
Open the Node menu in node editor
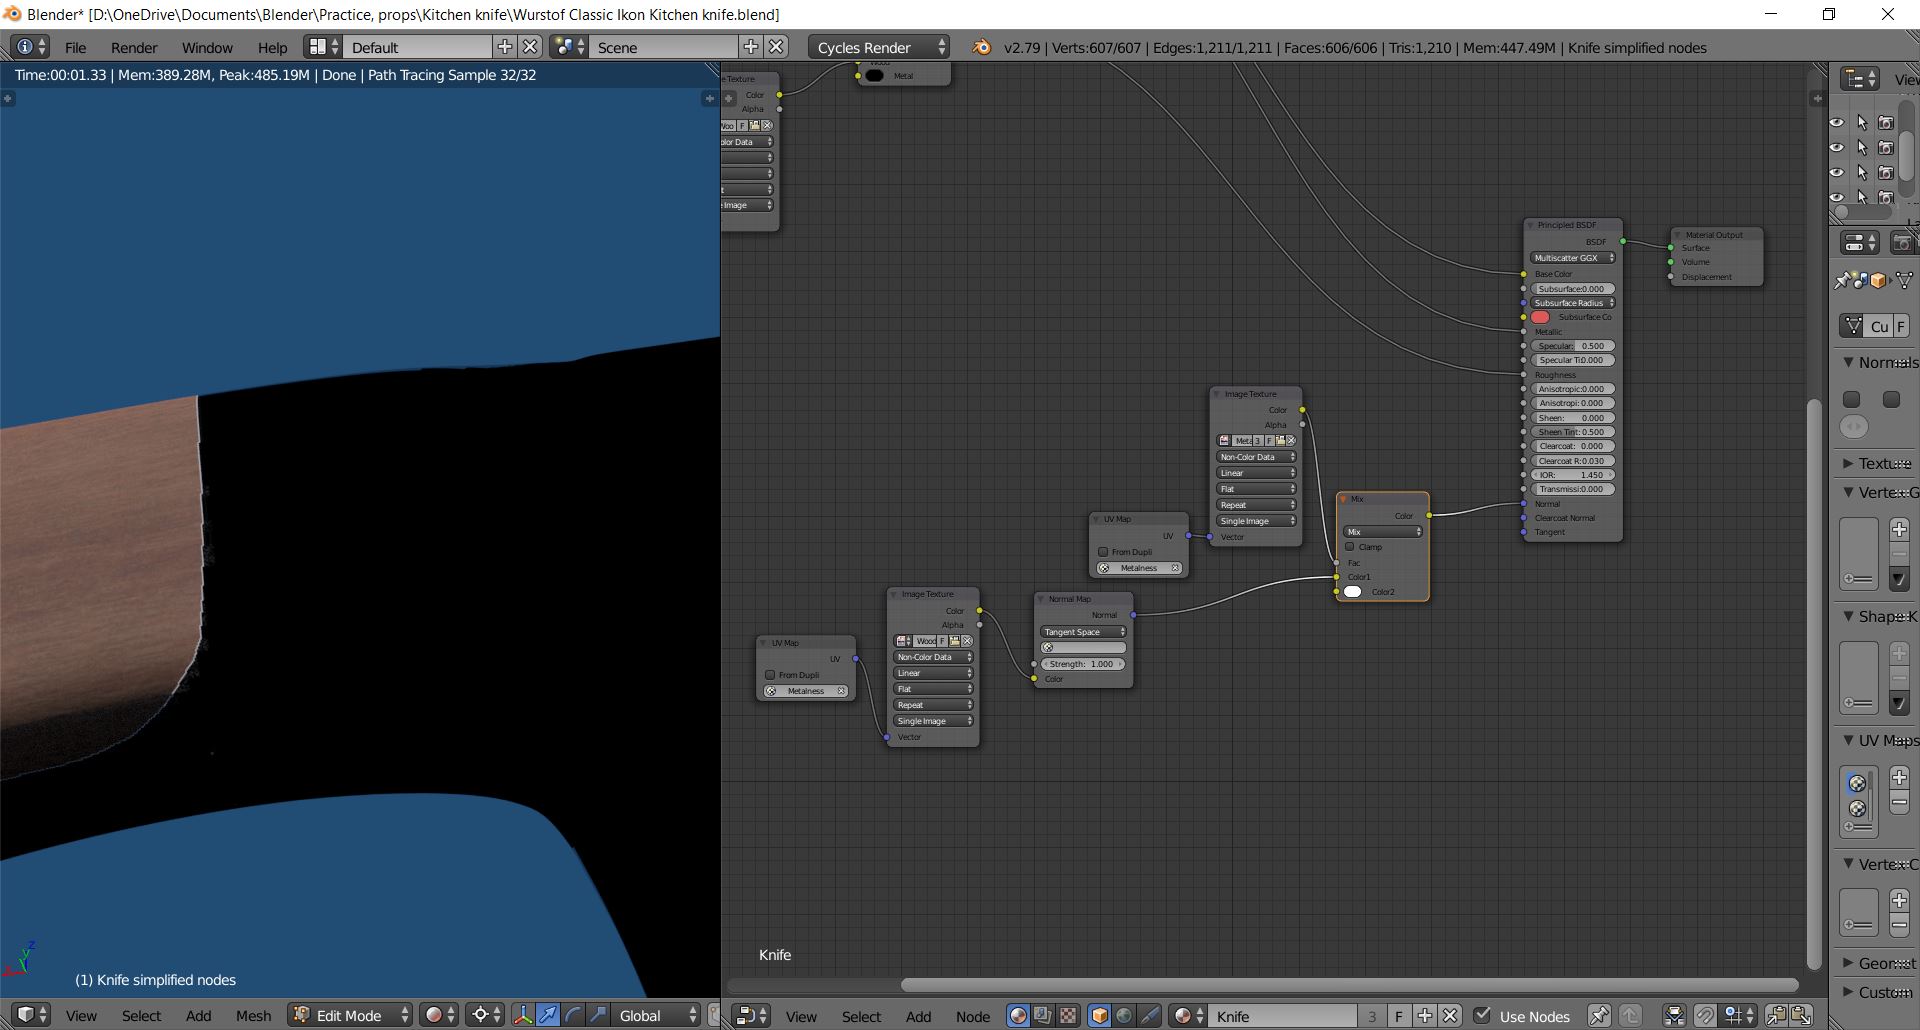[972, 1016]
